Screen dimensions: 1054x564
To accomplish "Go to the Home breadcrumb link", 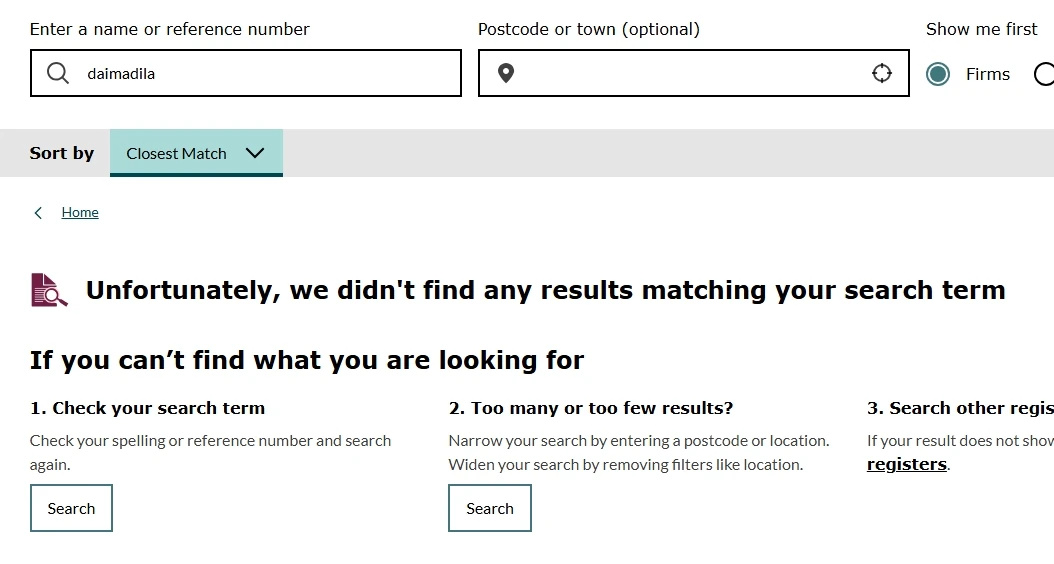I will (x=80, y=212).
